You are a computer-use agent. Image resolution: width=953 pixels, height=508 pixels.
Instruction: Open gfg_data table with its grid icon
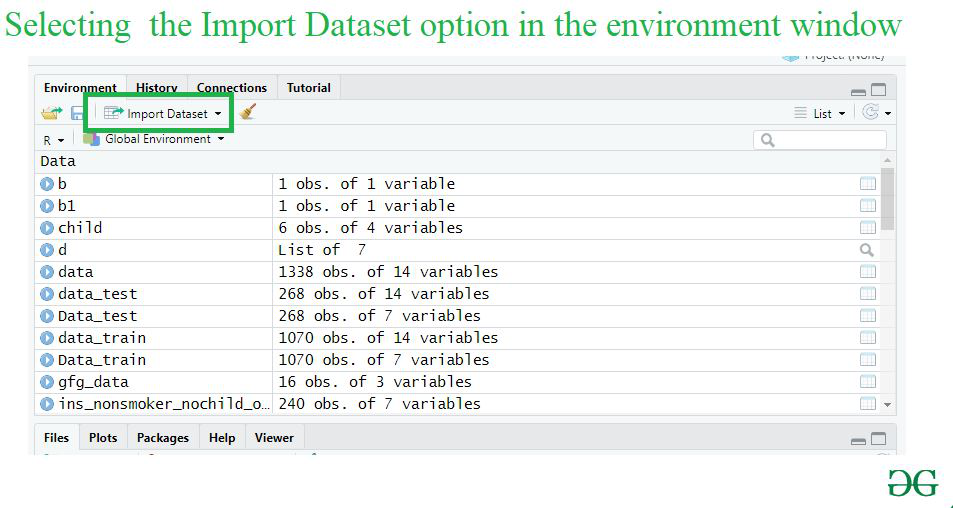pyautogui.click(x=867, y=382)
